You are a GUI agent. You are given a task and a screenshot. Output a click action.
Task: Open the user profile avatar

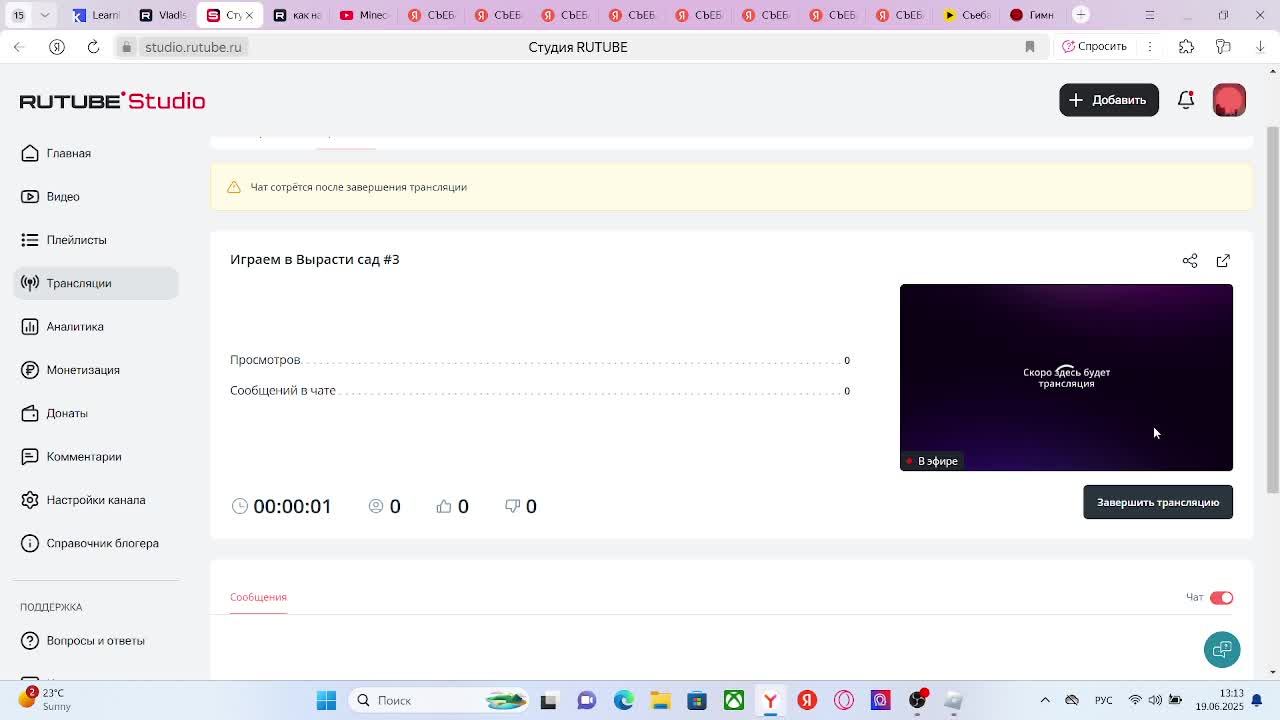tap(1229, 100)
